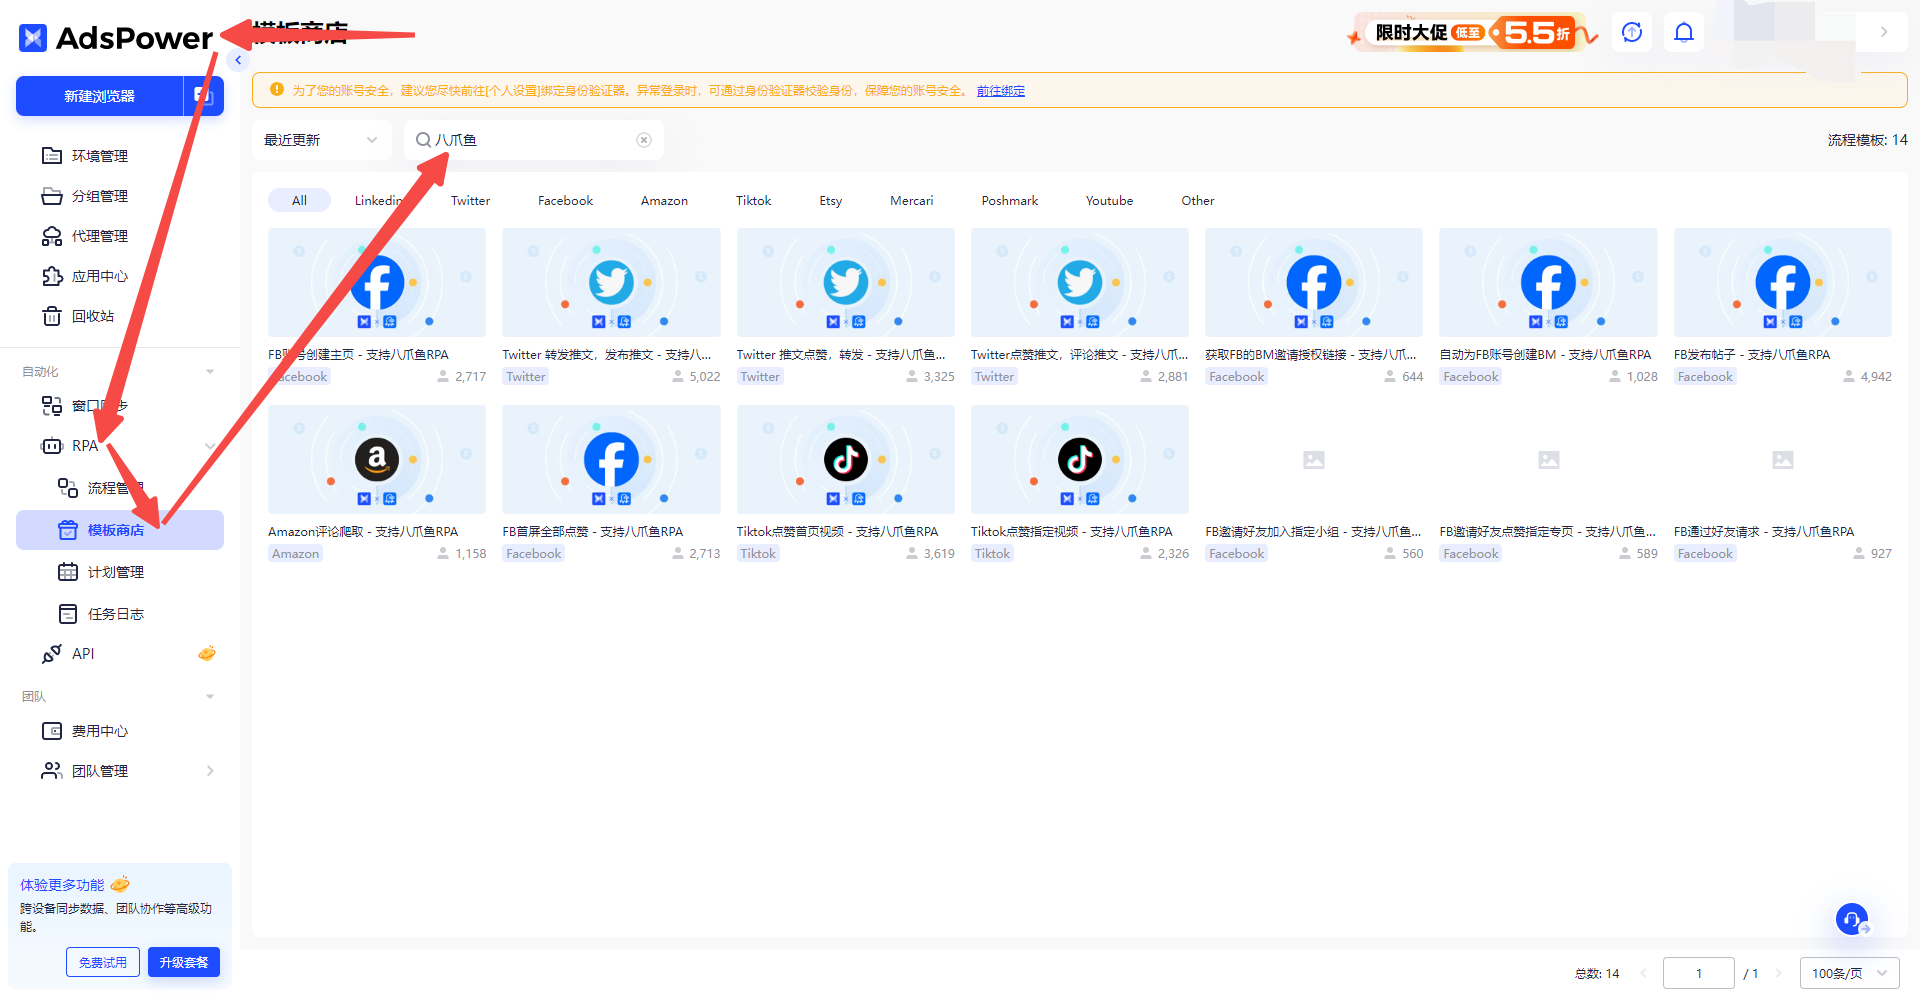The height and width of the screenshot is (997, 1920).
Task: Open 计划管理 calendar icon
Action: point(68,572)
